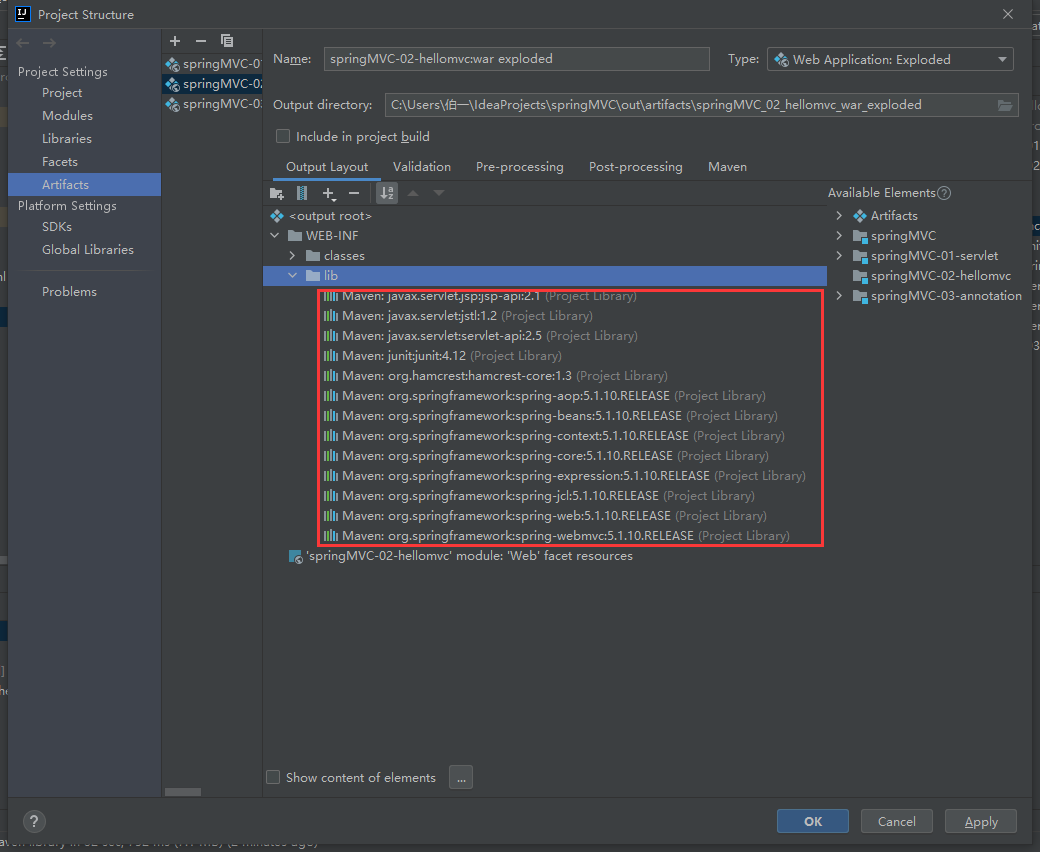This screenshot has height=852, width=1040.
Task: Expand springMVC module in Available Elements
Action: tap(839, 235)
